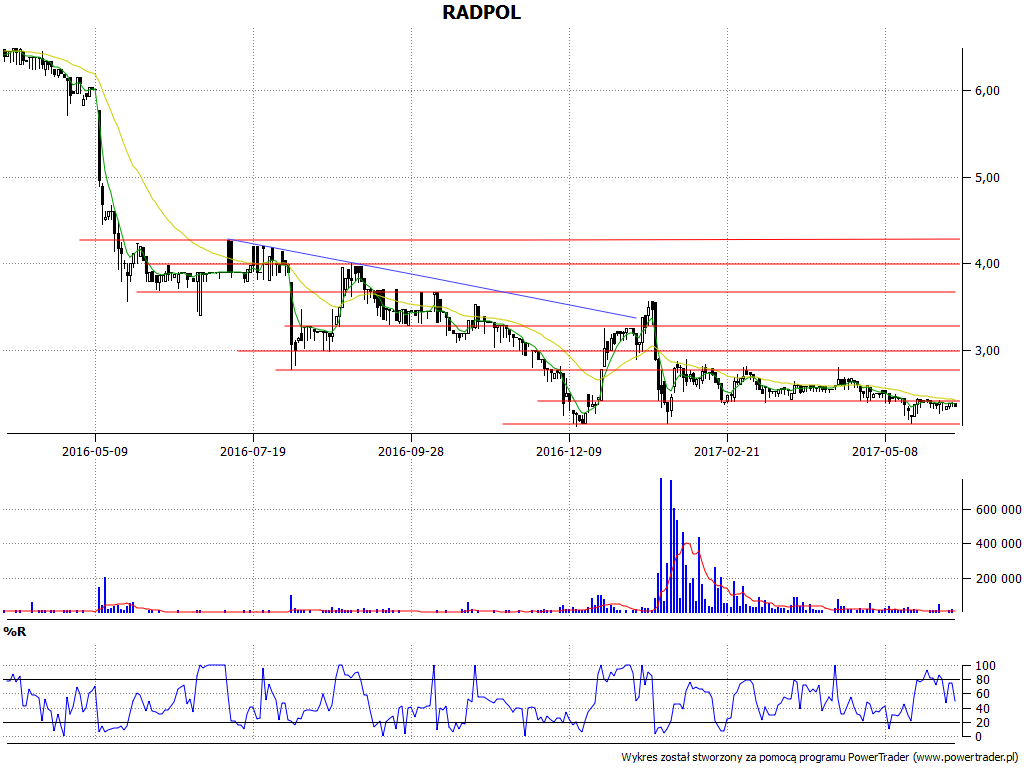Click the blue descending trend line

point(432,279)
